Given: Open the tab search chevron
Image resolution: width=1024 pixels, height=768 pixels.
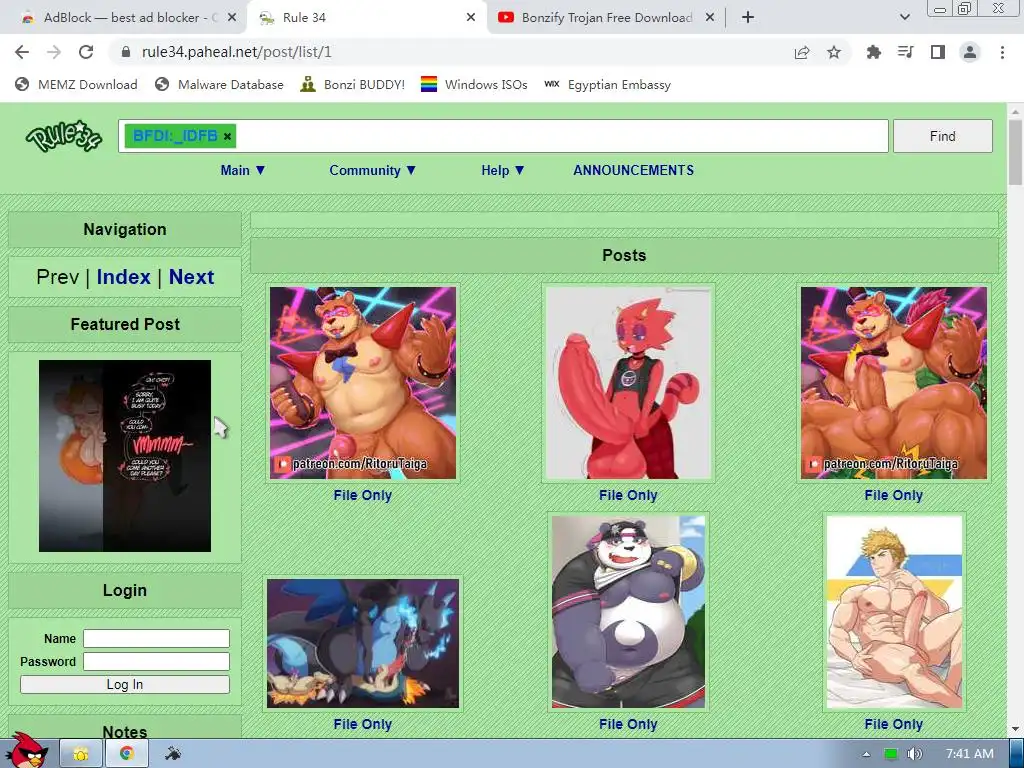Looking at the screenshot, I should pyautogui.click(x=904, y=18).
